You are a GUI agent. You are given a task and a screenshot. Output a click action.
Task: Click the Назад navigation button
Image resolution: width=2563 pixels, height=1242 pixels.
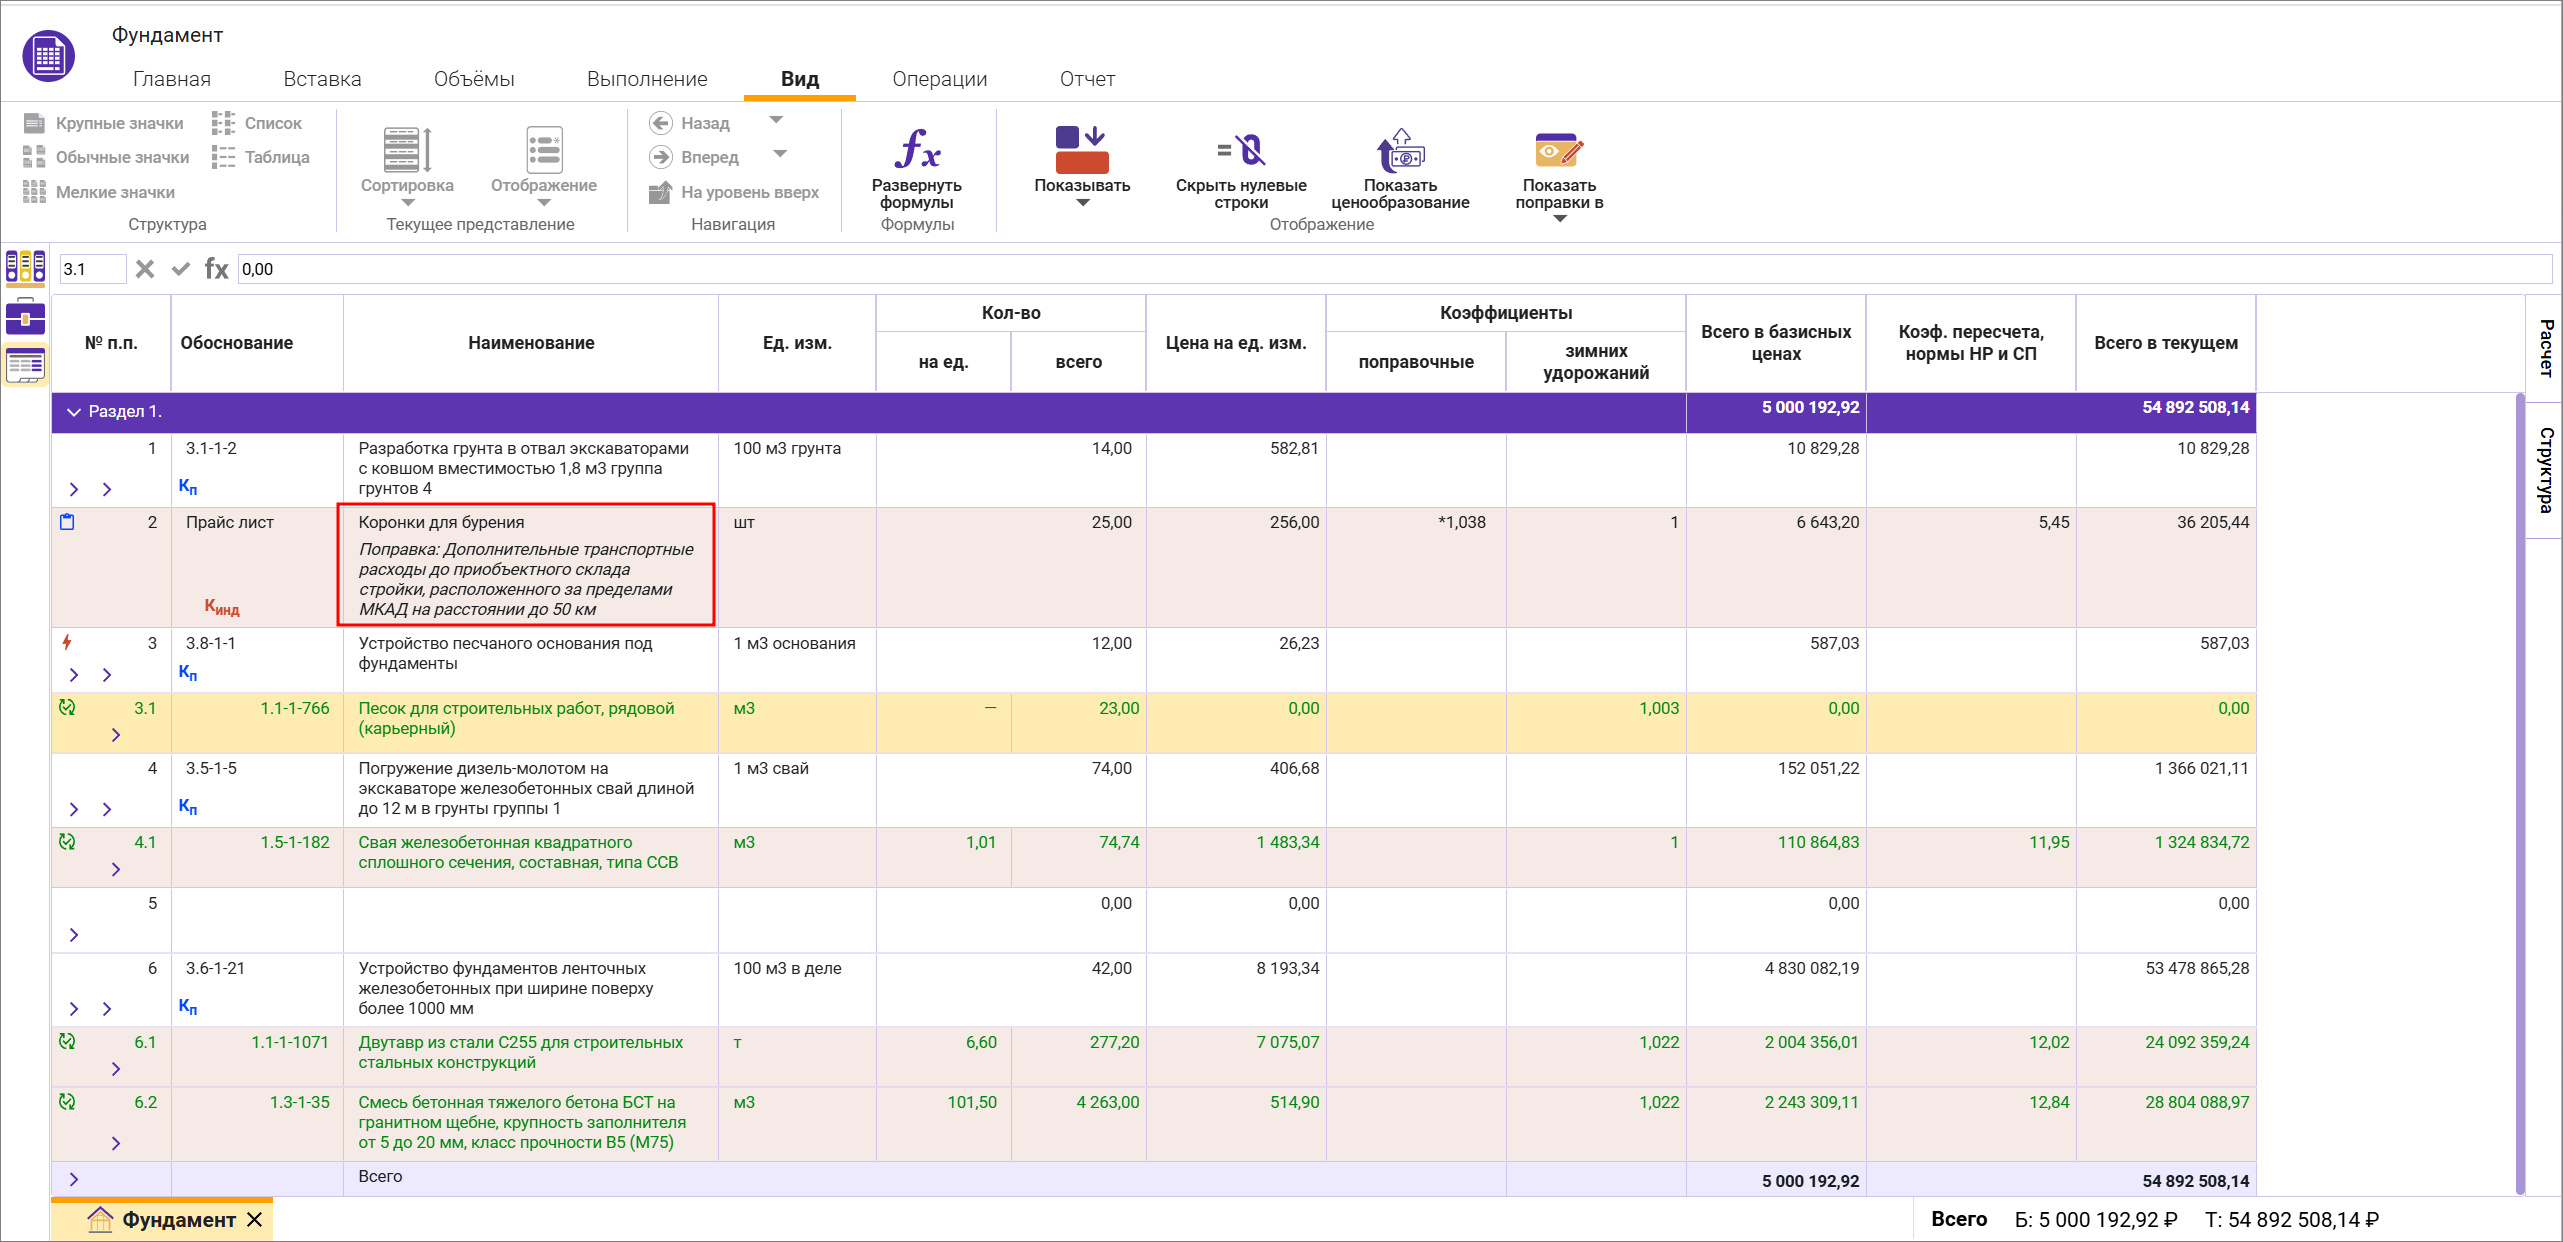pos(691,122)
